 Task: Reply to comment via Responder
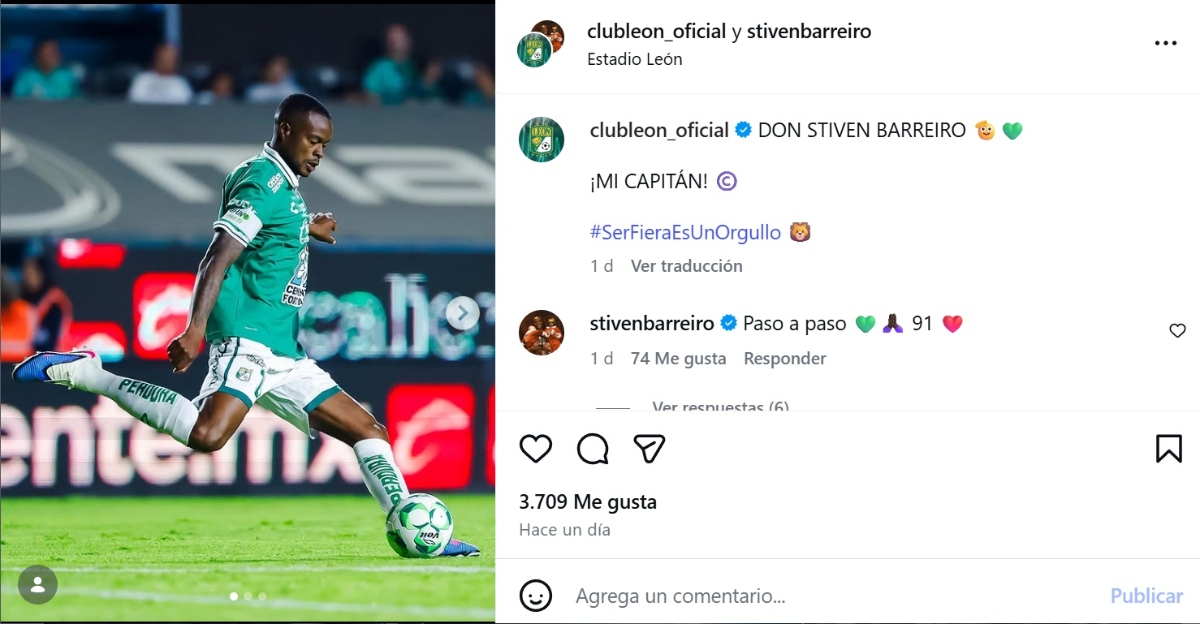point(785,358)
